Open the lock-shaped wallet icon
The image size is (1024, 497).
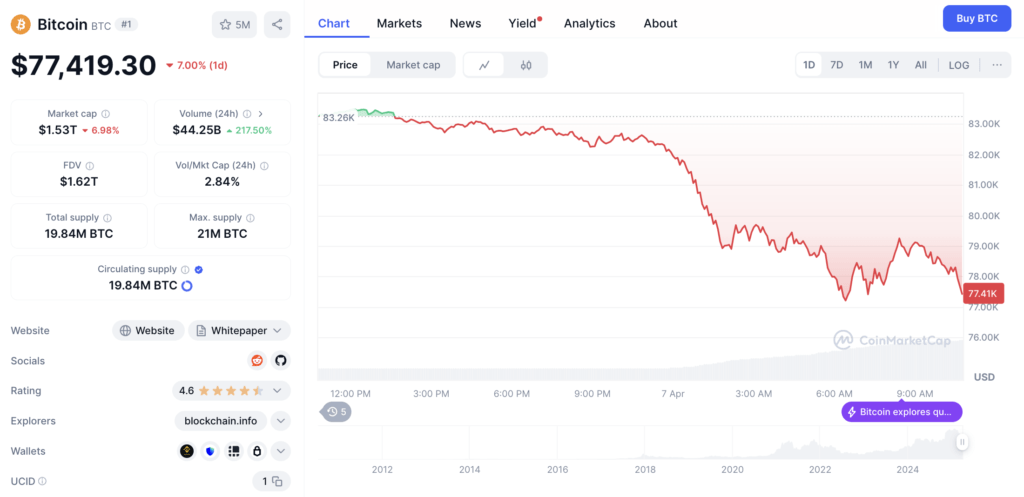click(257, 451)
